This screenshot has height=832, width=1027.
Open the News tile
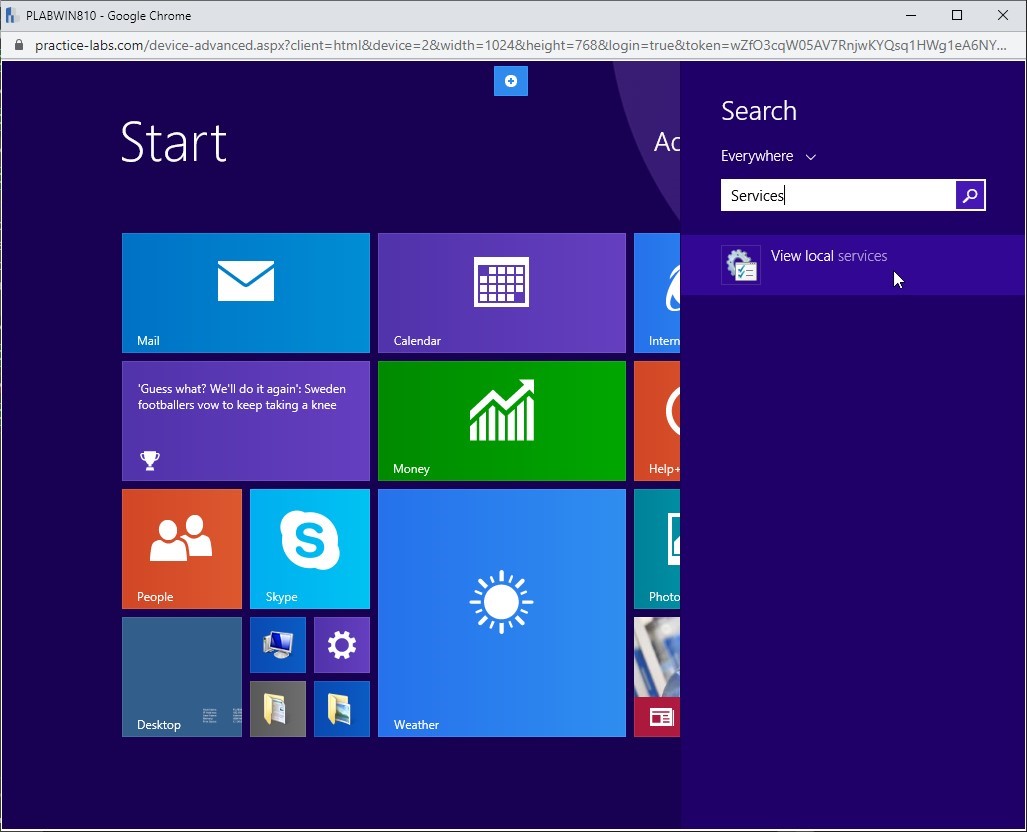(657, 677)
